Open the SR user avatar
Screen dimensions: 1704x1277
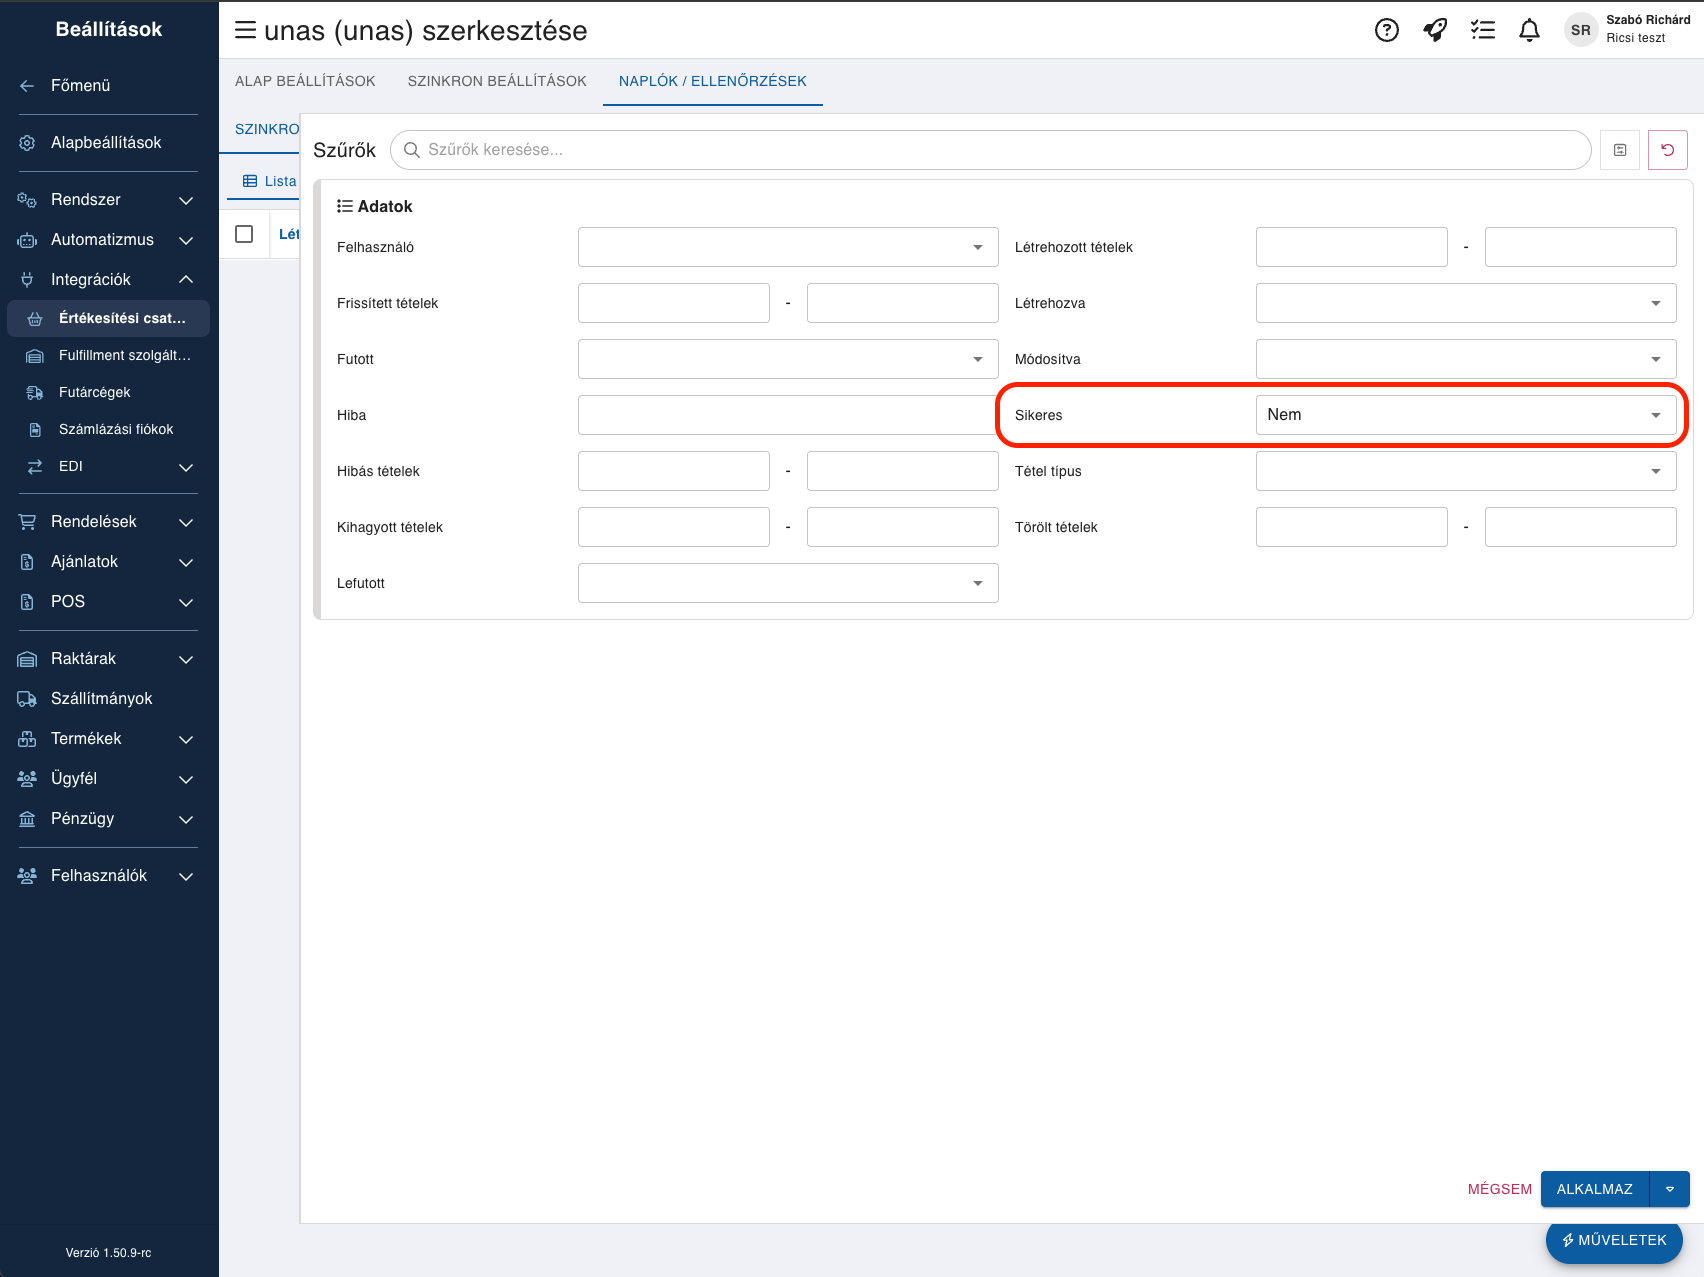click(1581, 30)
